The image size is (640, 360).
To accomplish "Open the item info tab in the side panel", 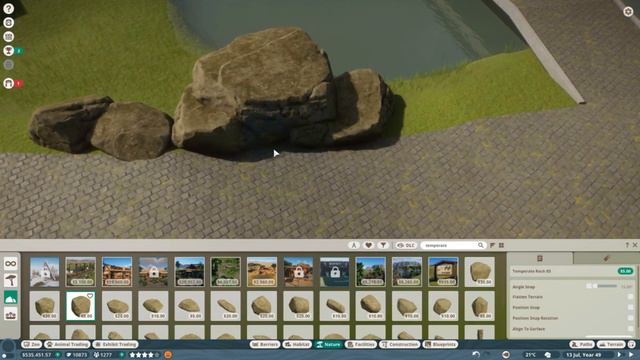I will [540, 258].
